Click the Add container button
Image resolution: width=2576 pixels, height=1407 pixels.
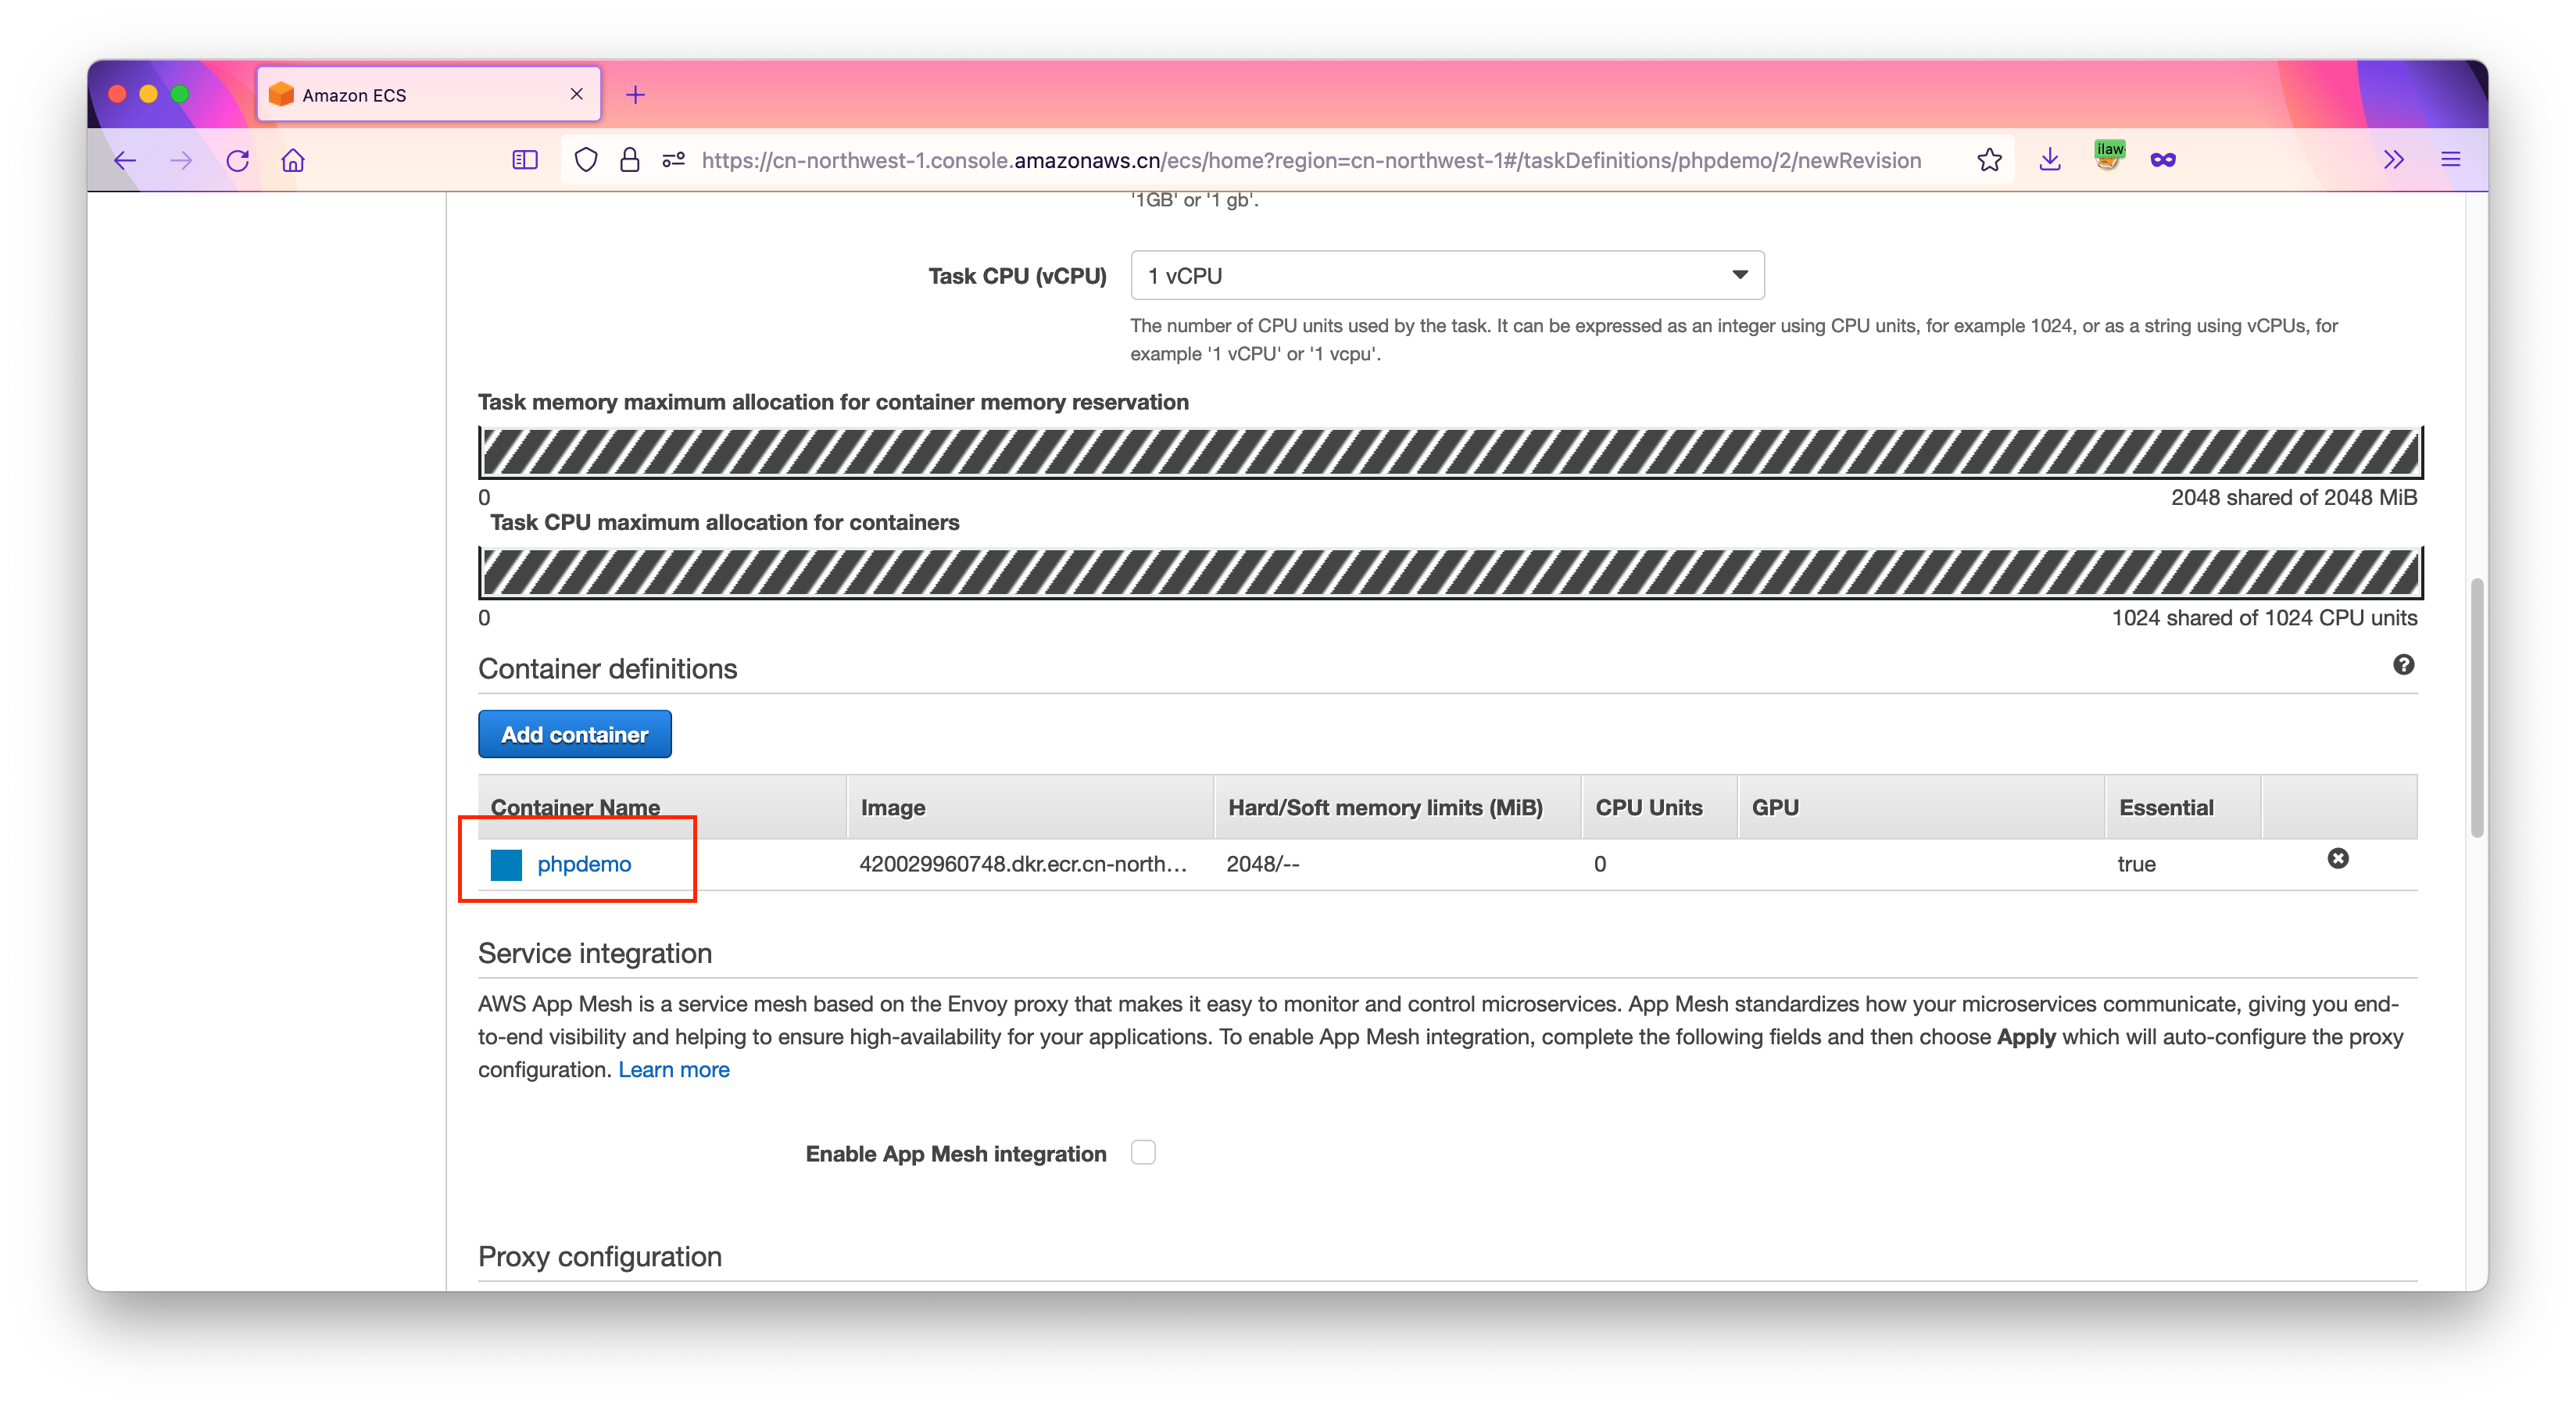575,734
